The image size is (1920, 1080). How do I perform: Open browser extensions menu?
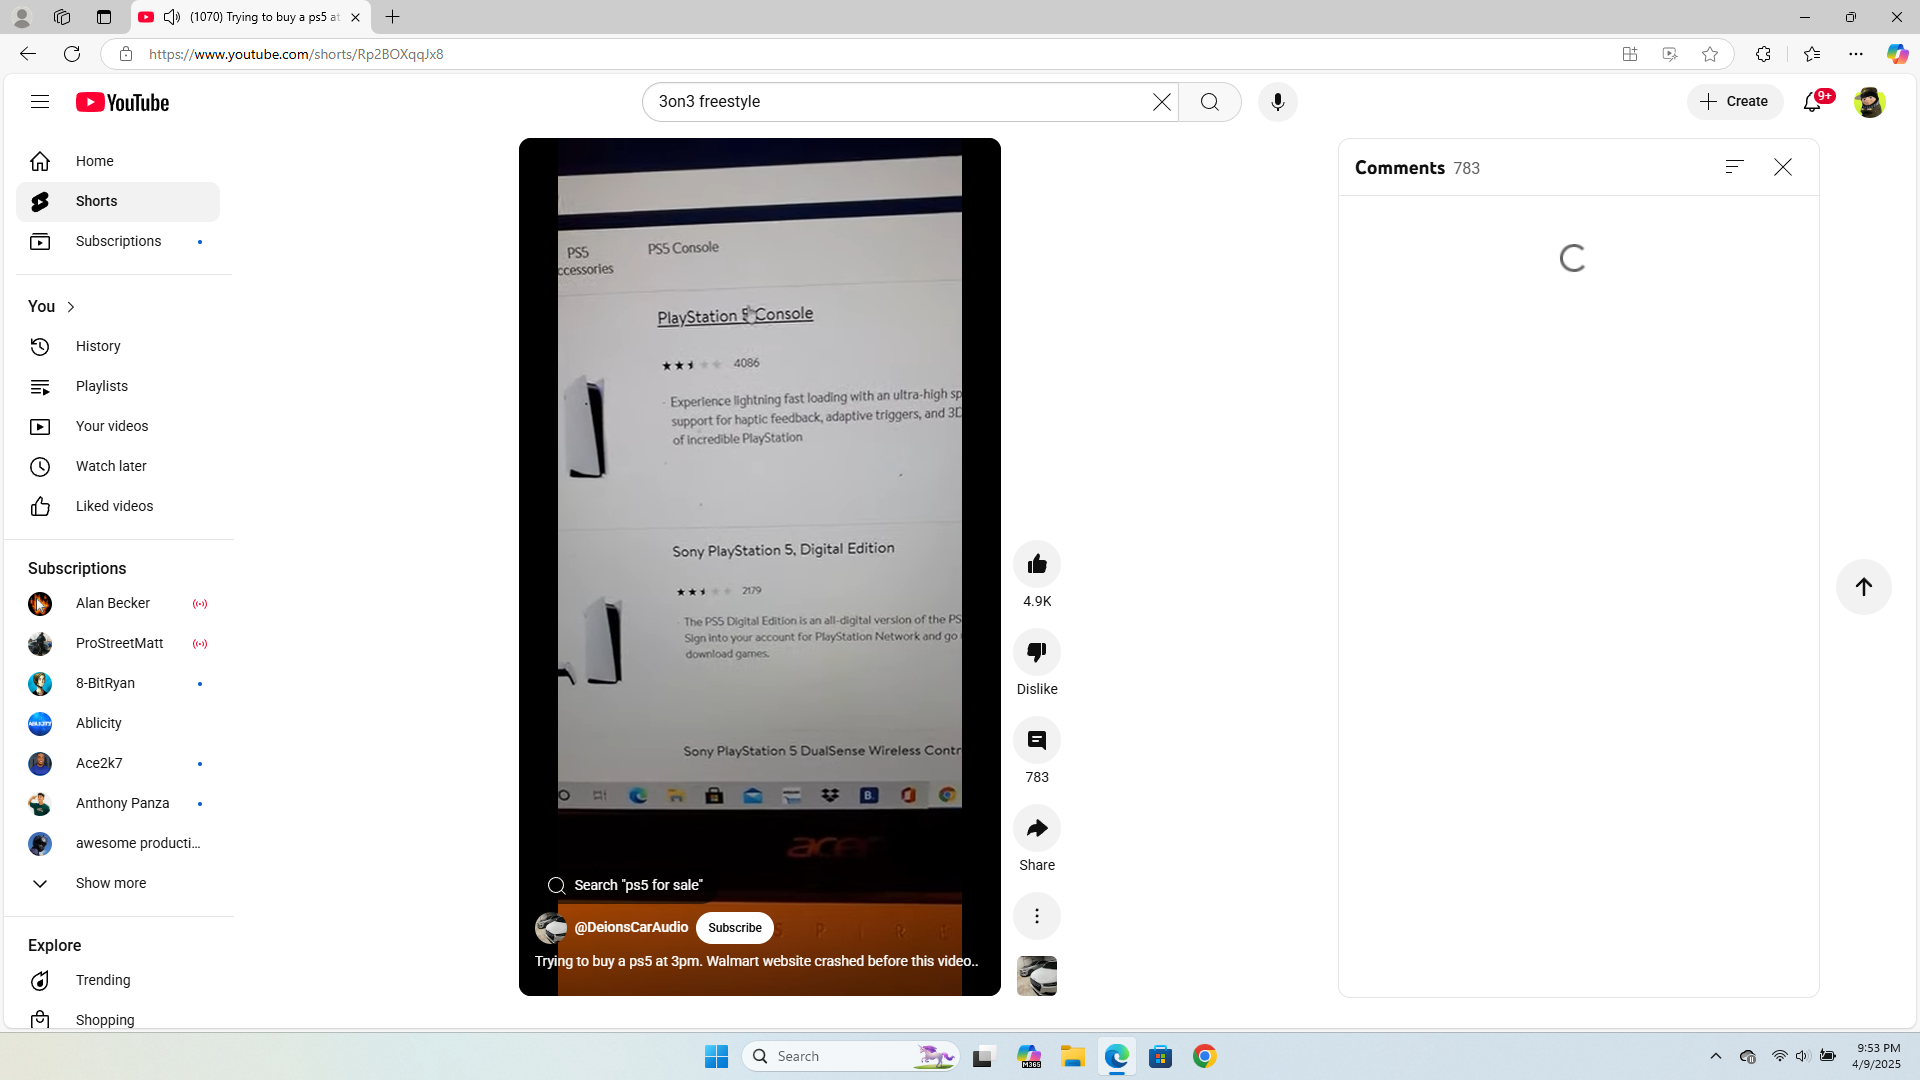coord(1763,54)
